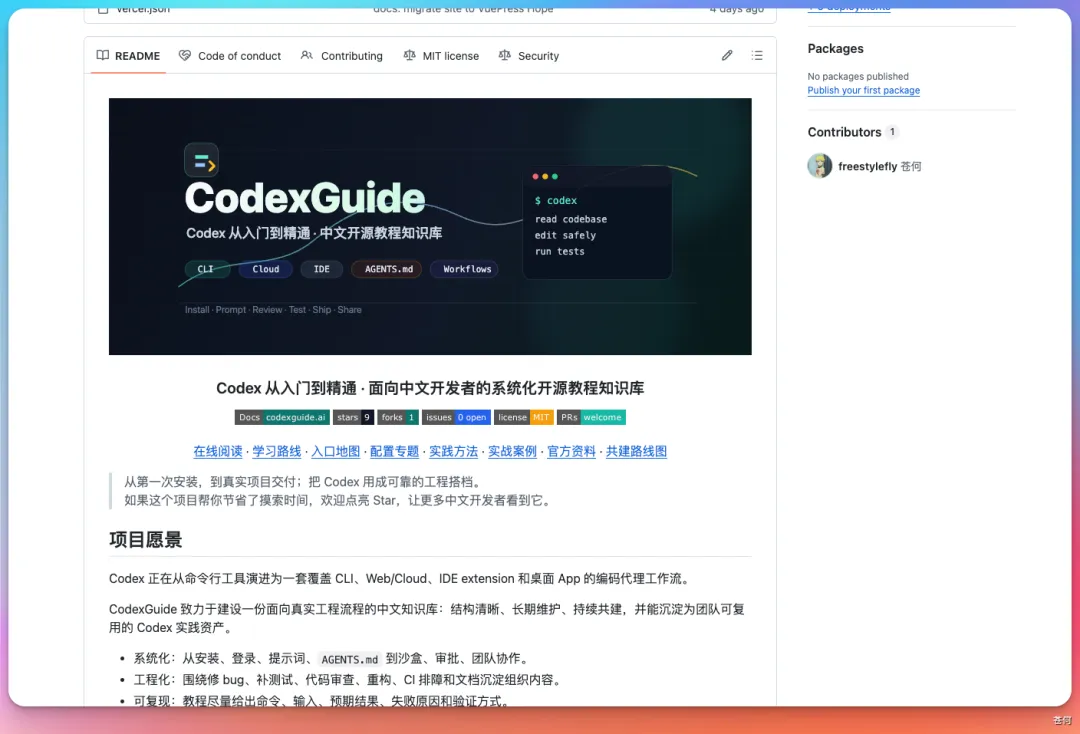Click the PRs welcome badge
The width and height of the screenshot is (1080, 734).
click(x=591, y=417)
